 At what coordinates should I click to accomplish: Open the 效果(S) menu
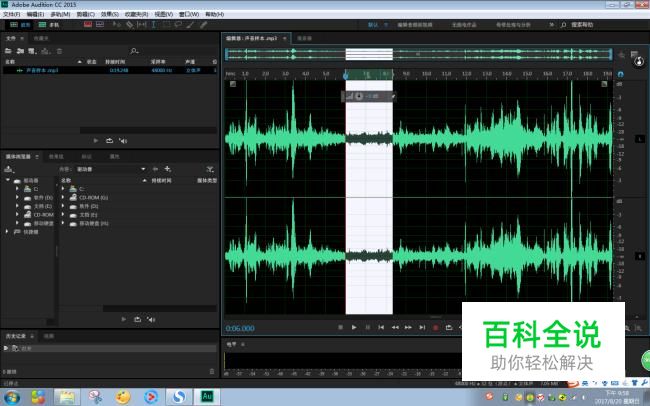[110, 14]
